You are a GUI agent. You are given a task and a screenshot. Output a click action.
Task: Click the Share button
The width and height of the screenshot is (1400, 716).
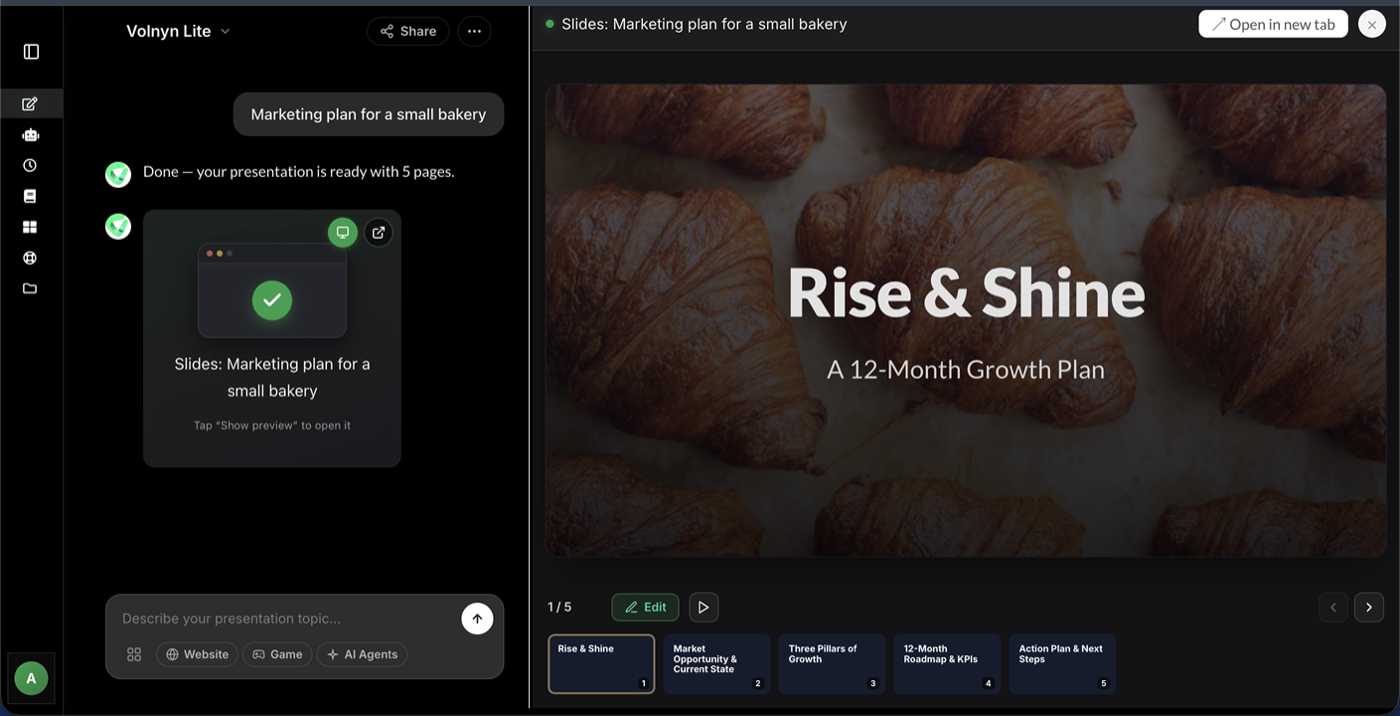408,31
